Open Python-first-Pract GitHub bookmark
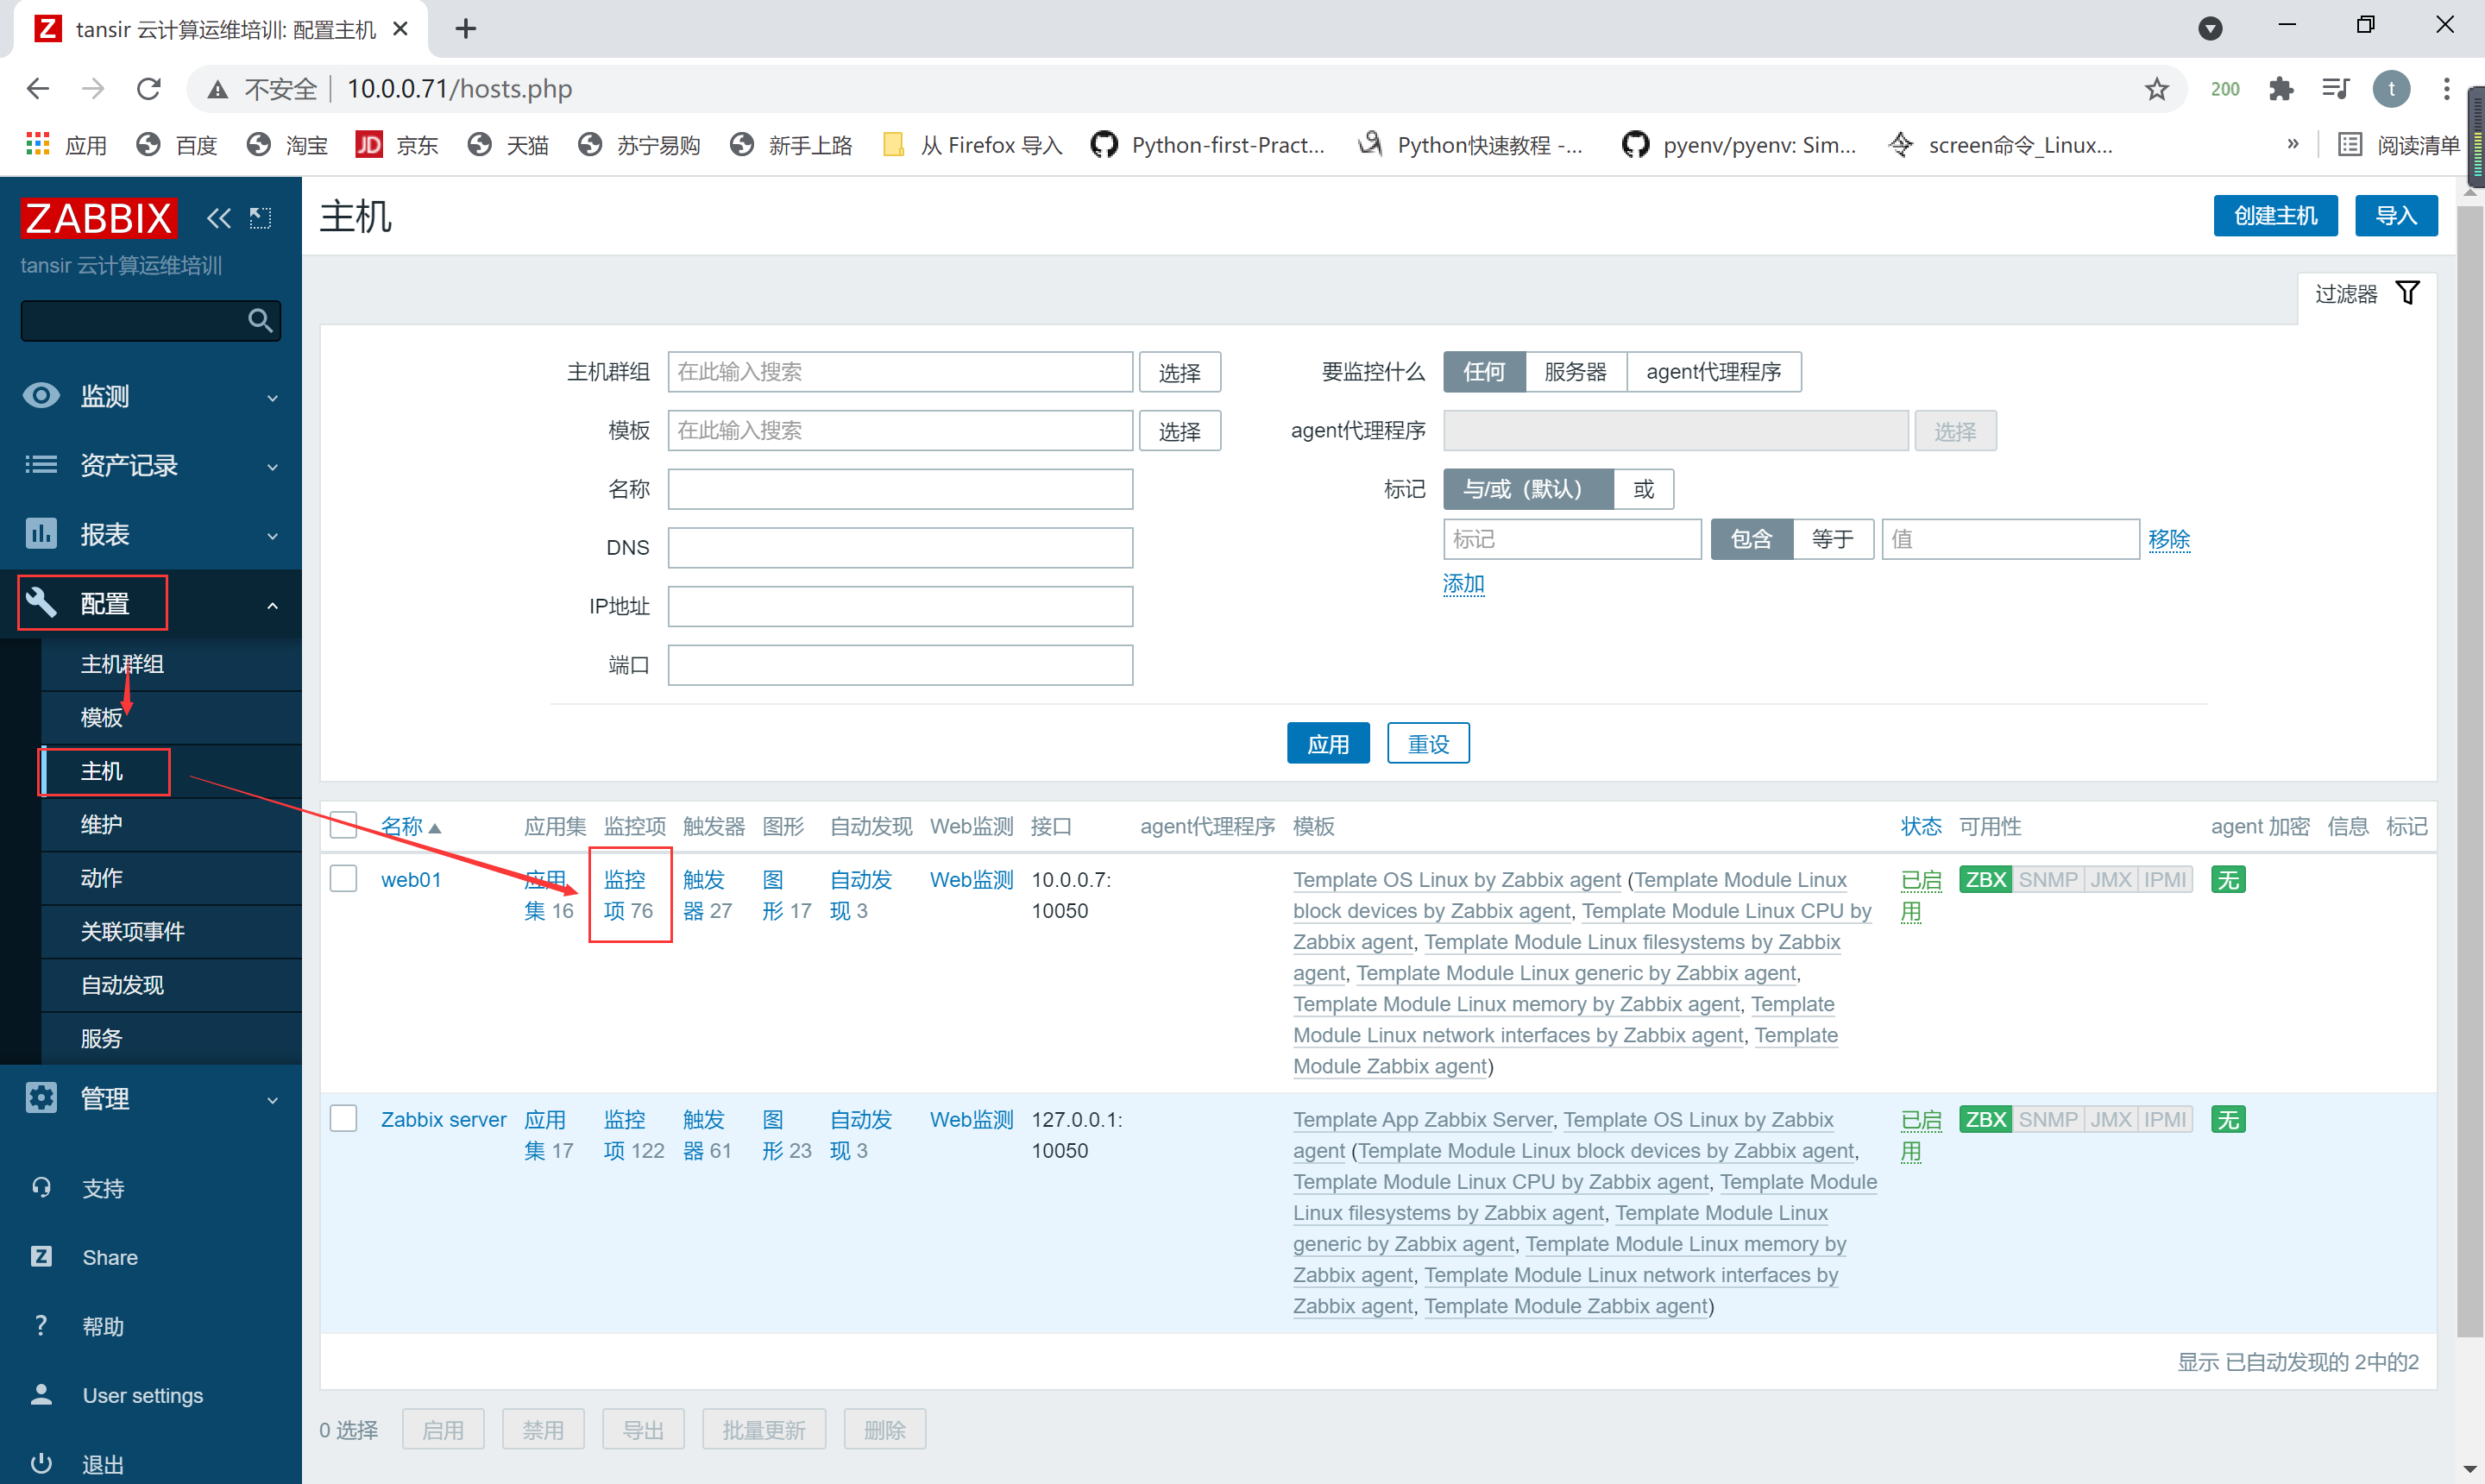 coord(1207,145)
